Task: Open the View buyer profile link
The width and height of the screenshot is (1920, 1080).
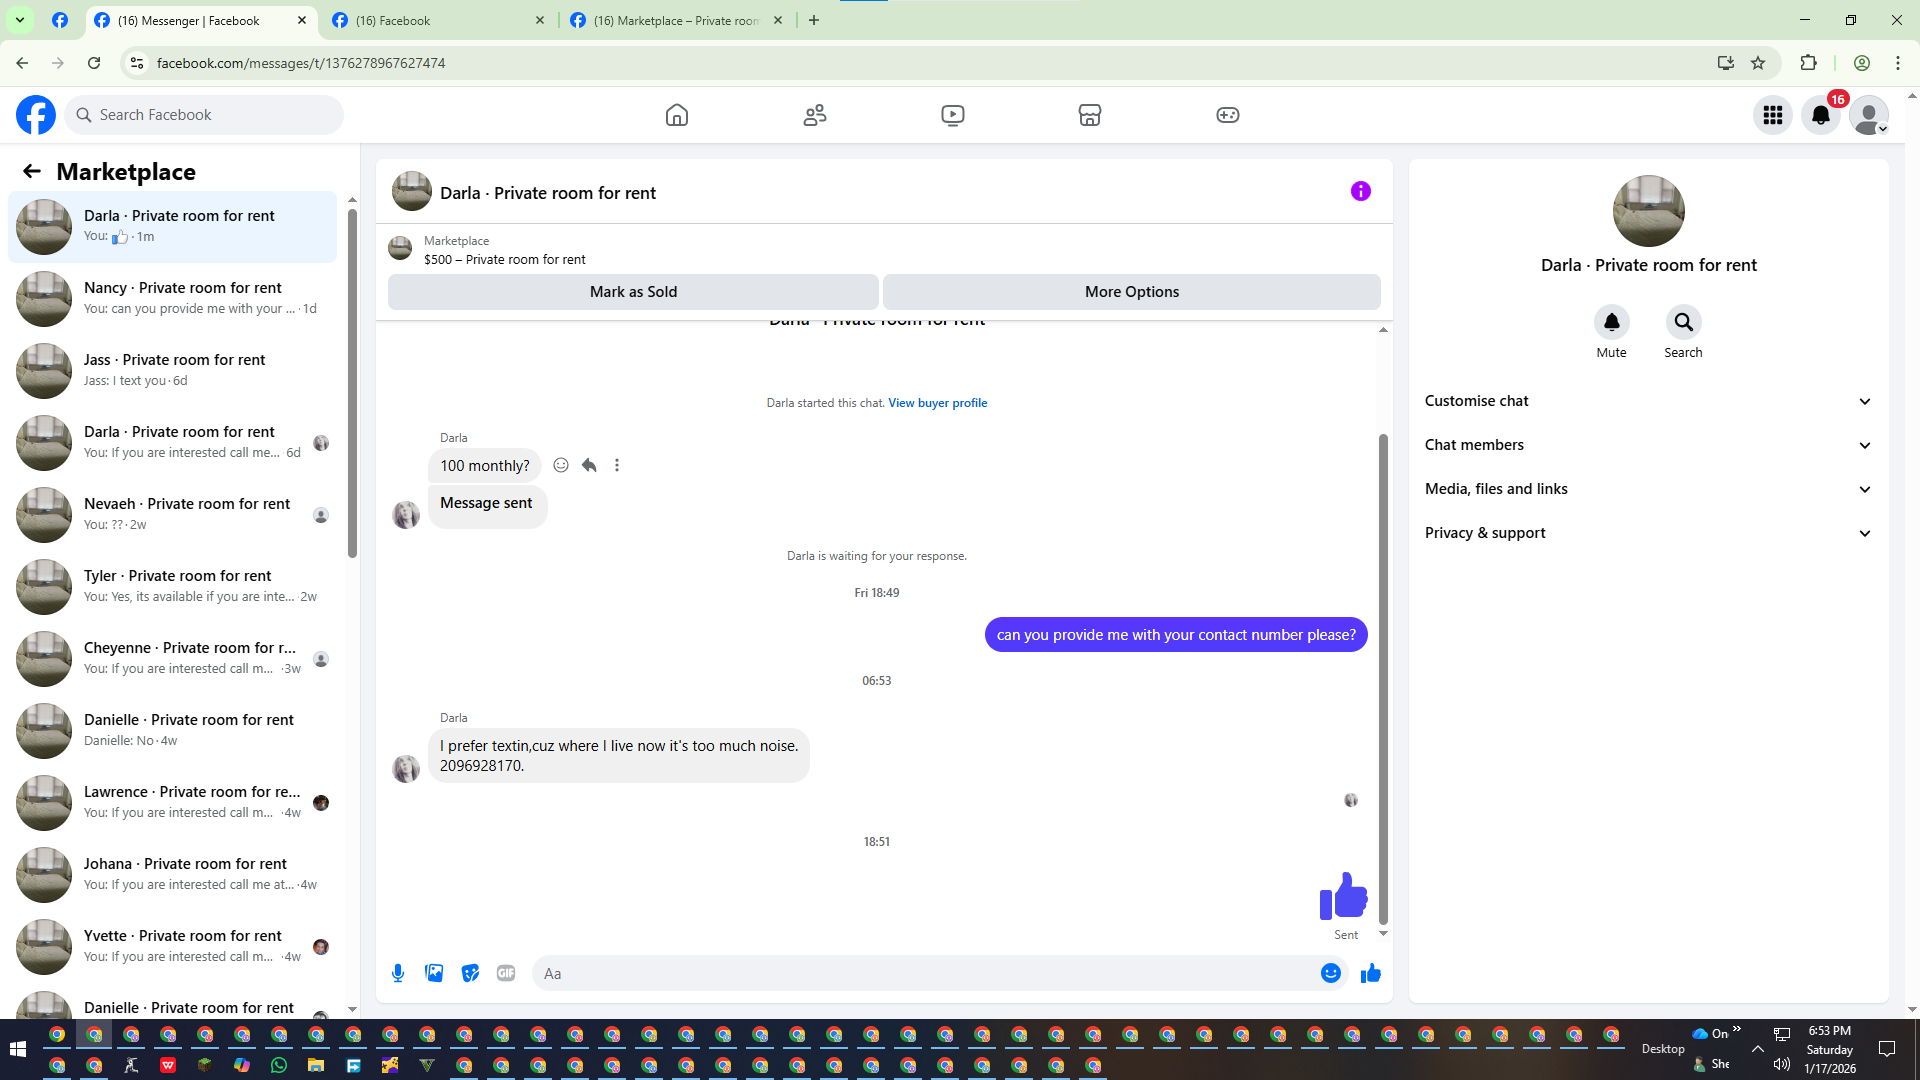Action: (937, 403)
